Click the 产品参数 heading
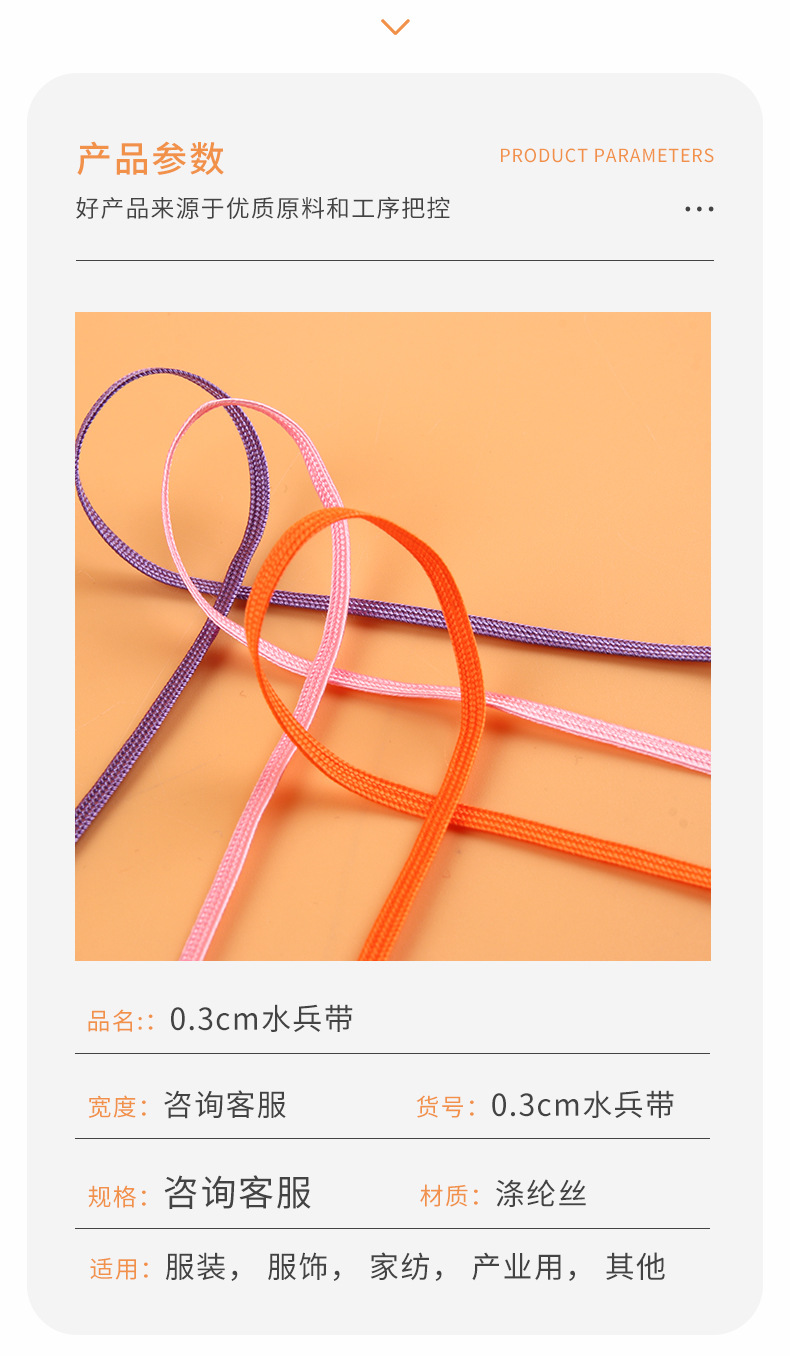 pyautogui.click(x=151, y=158)
